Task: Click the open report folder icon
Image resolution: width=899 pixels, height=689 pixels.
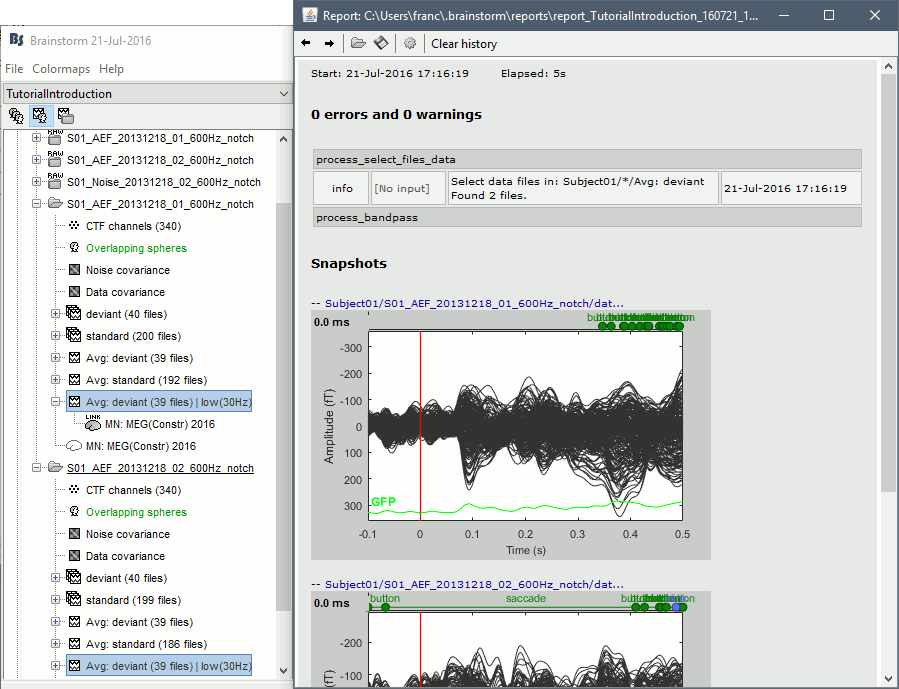Action: coord(357,43)
